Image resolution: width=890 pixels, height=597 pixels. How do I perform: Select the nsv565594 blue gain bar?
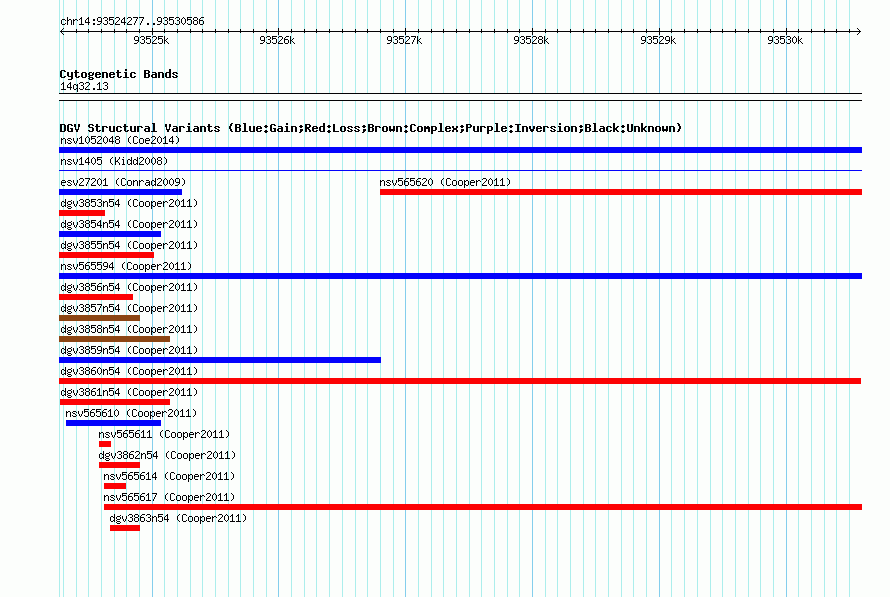(460, 276)
